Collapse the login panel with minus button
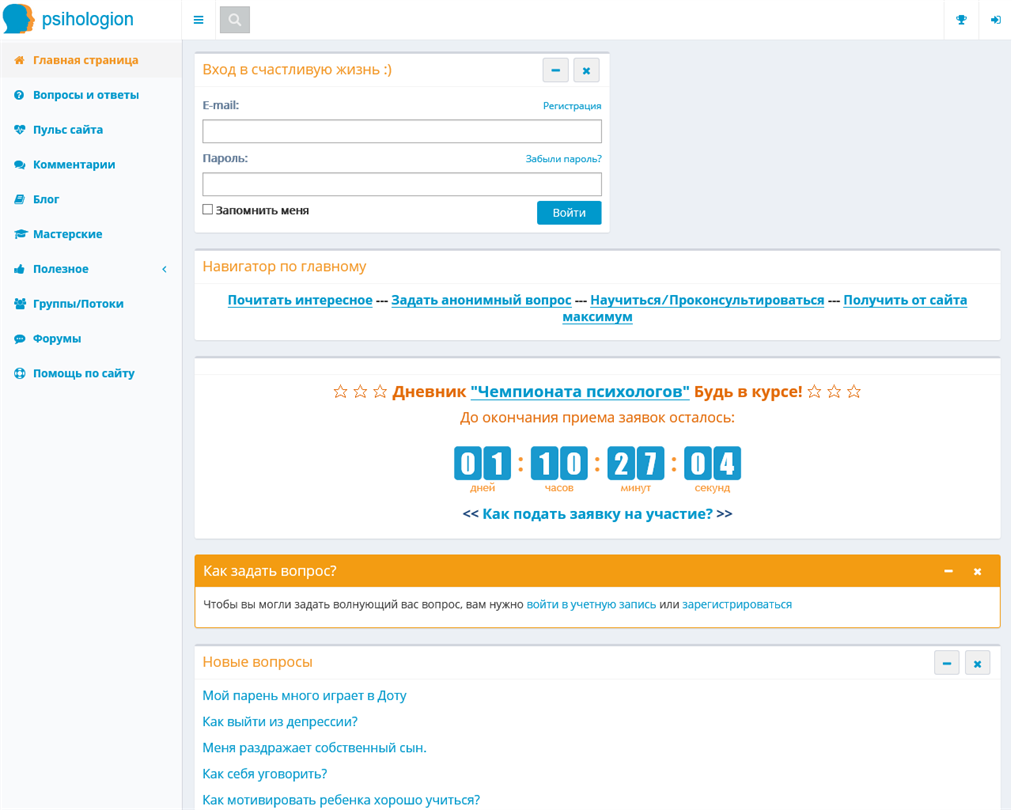Screen dimensions: 1012x810 pyautogui.click(x=555, y=70)
